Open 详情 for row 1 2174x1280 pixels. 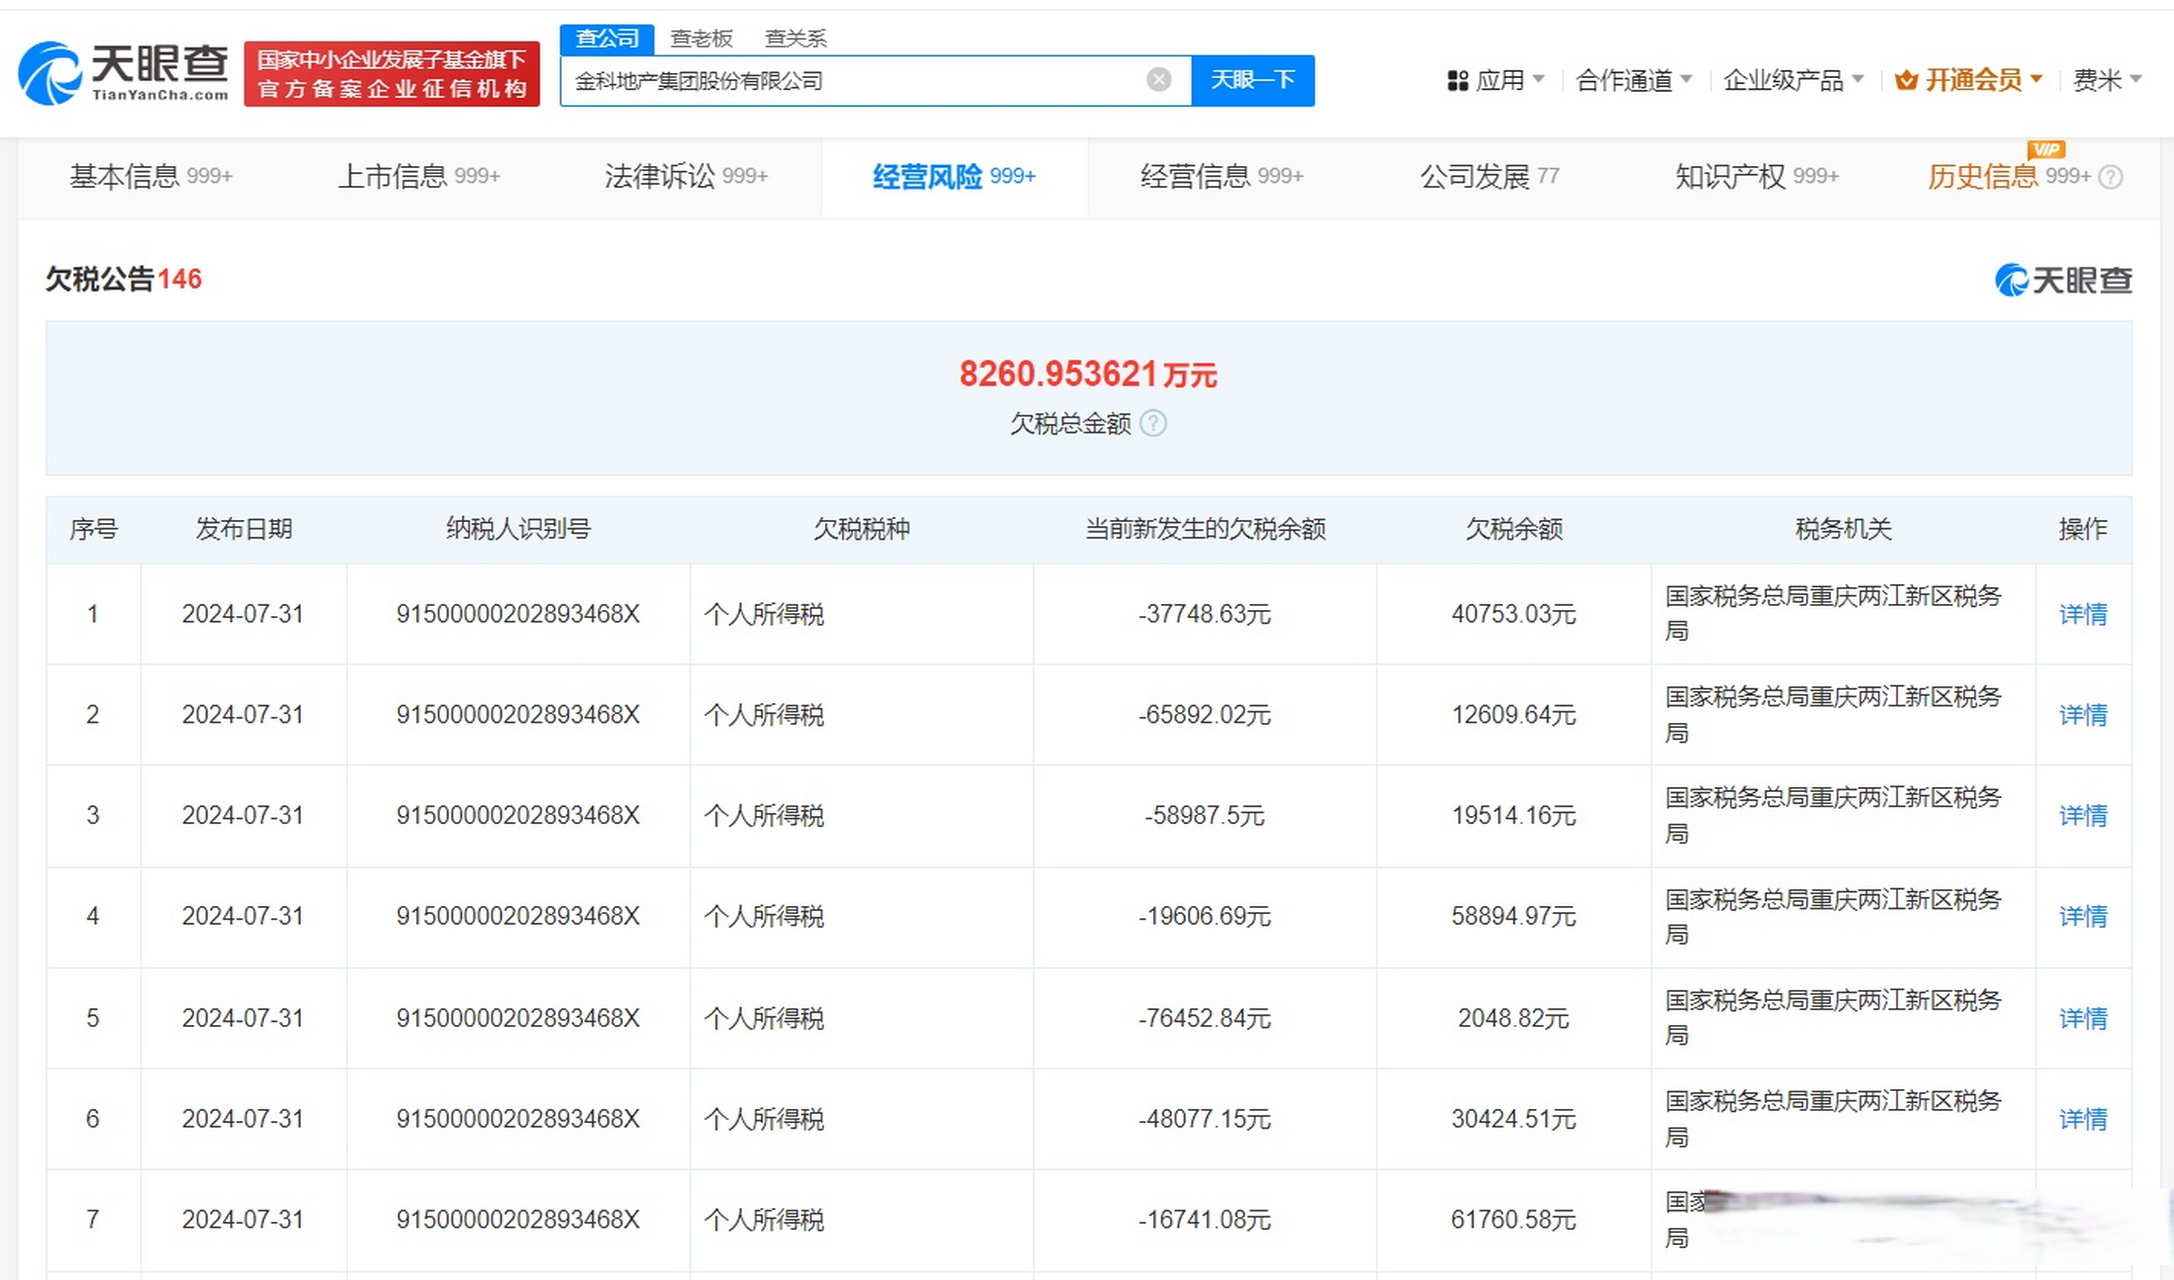point(2083,614)
